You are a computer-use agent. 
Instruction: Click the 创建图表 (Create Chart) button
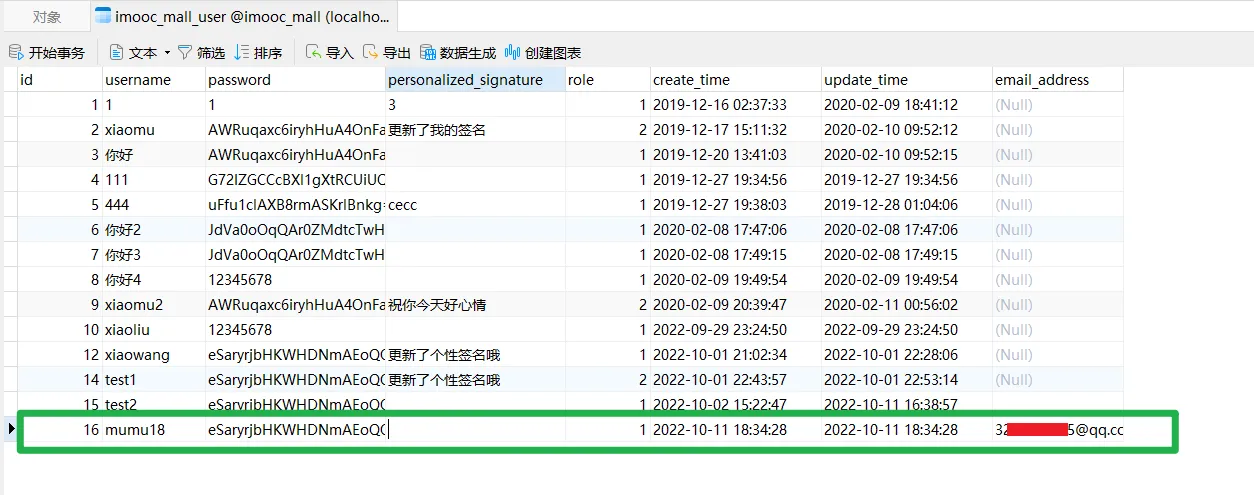(x=543, y=53)
